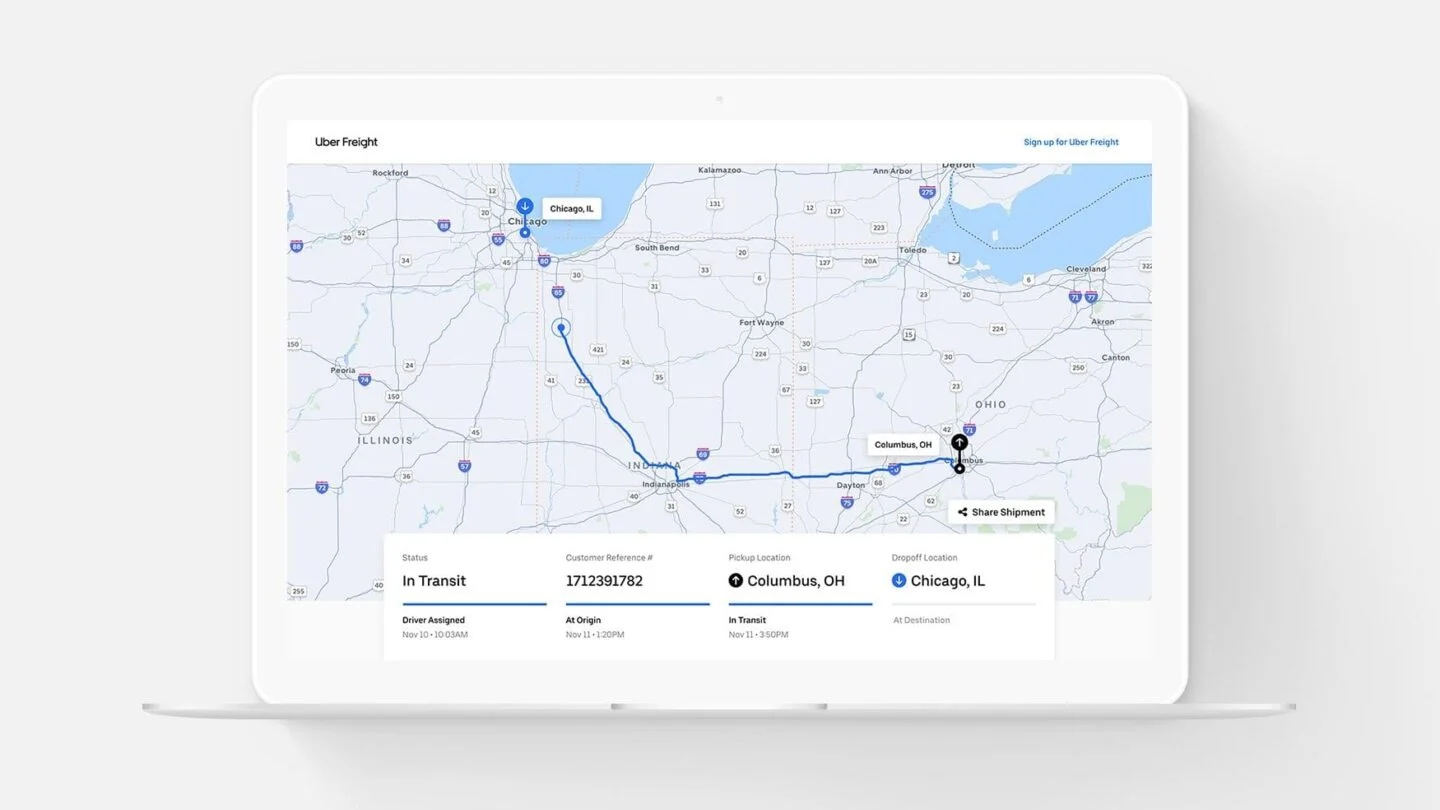Screen dimensions: 1440x810
Task: Click the At Destination progress step
Action: coord(922,620)
